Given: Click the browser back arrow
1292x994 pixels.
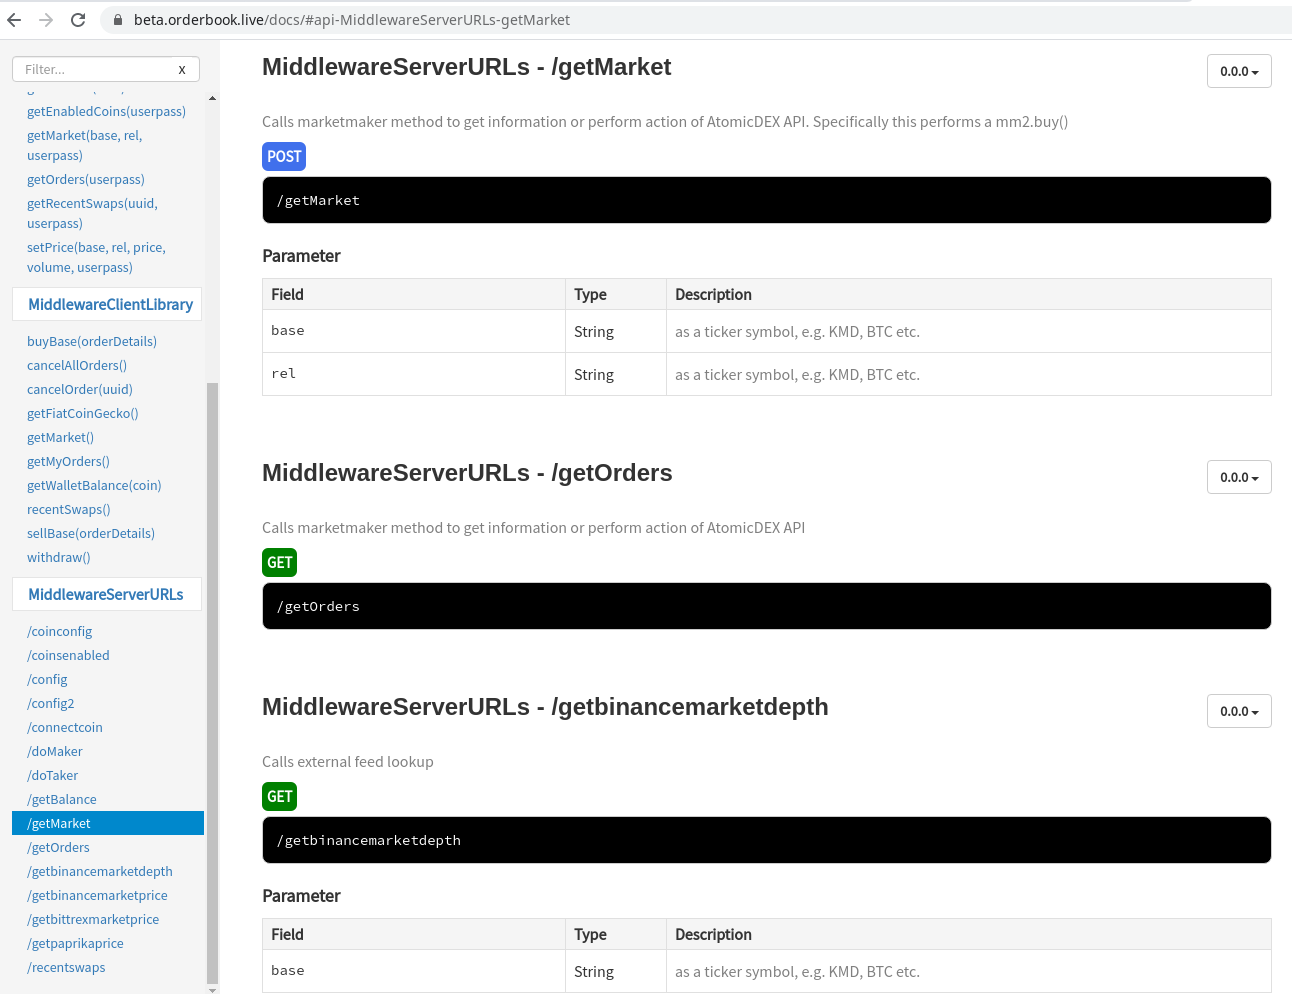Looking at the screenshot, I should click(x=14, y=20).
